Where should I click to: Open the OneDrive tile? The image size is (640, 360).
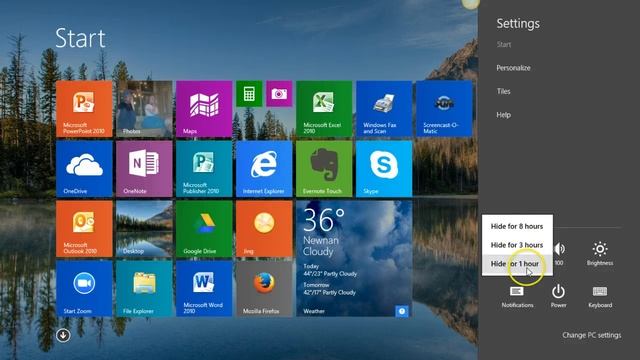point(84,169)
